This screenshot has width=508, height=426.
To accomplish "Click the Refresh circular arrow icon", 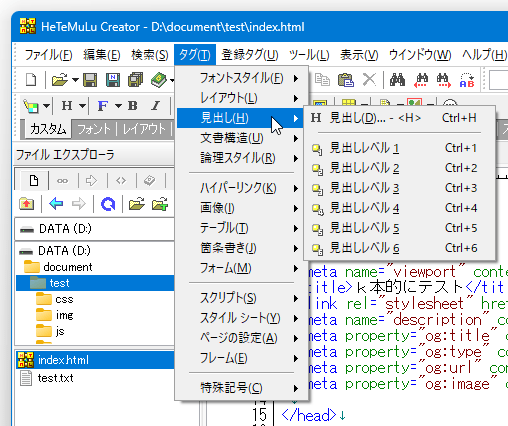I will [108, 204].
